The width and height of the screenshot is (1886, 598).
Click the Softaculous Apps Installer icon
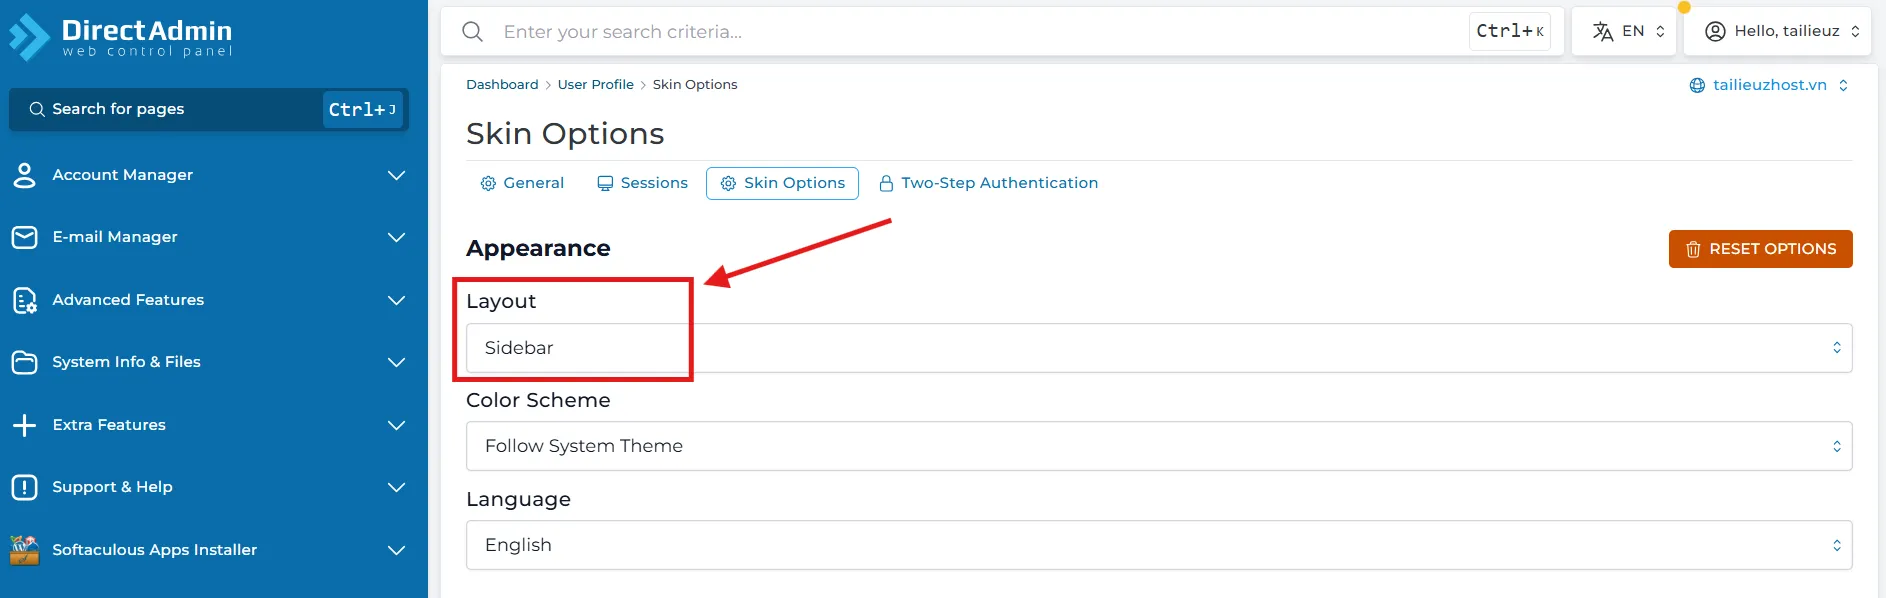point(25,550)
